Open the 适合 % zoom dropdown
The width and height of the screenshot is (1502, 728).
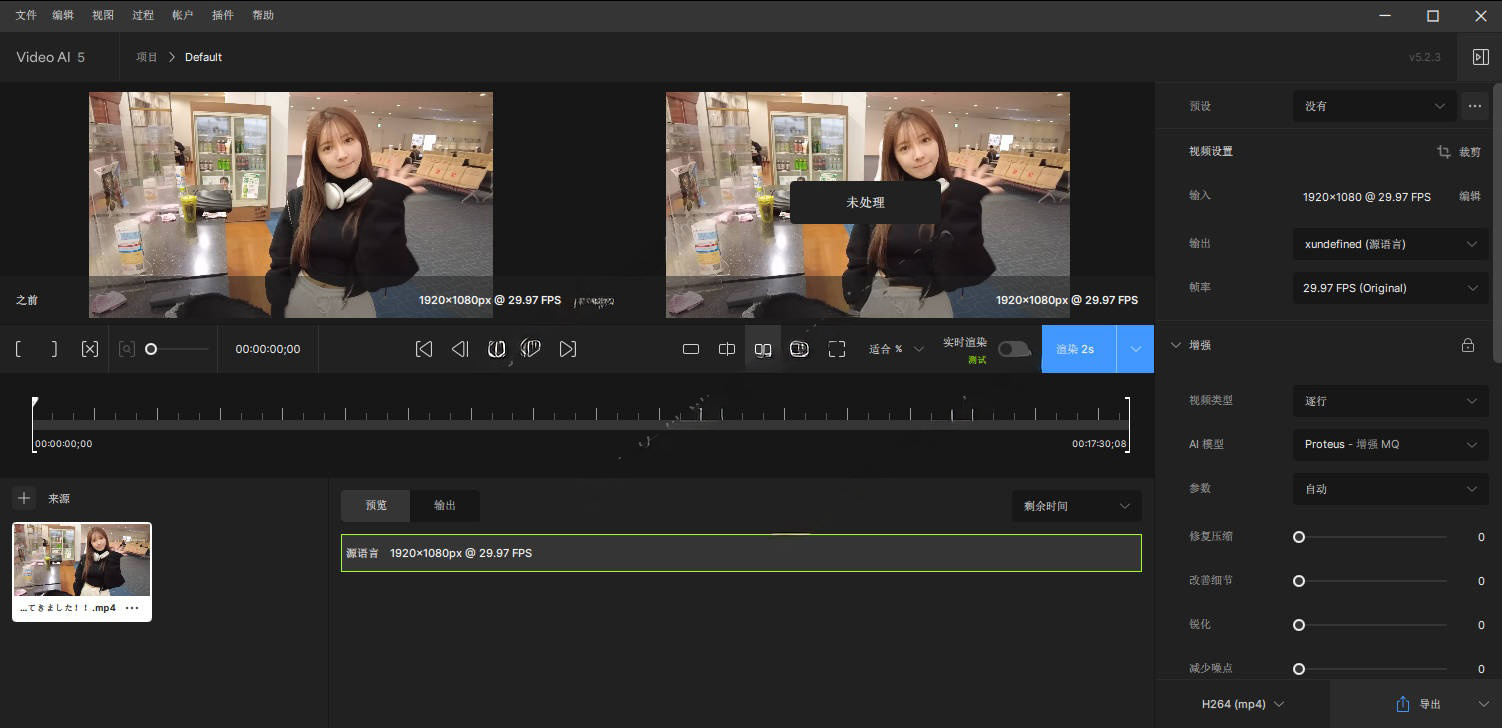coord(896,349)
